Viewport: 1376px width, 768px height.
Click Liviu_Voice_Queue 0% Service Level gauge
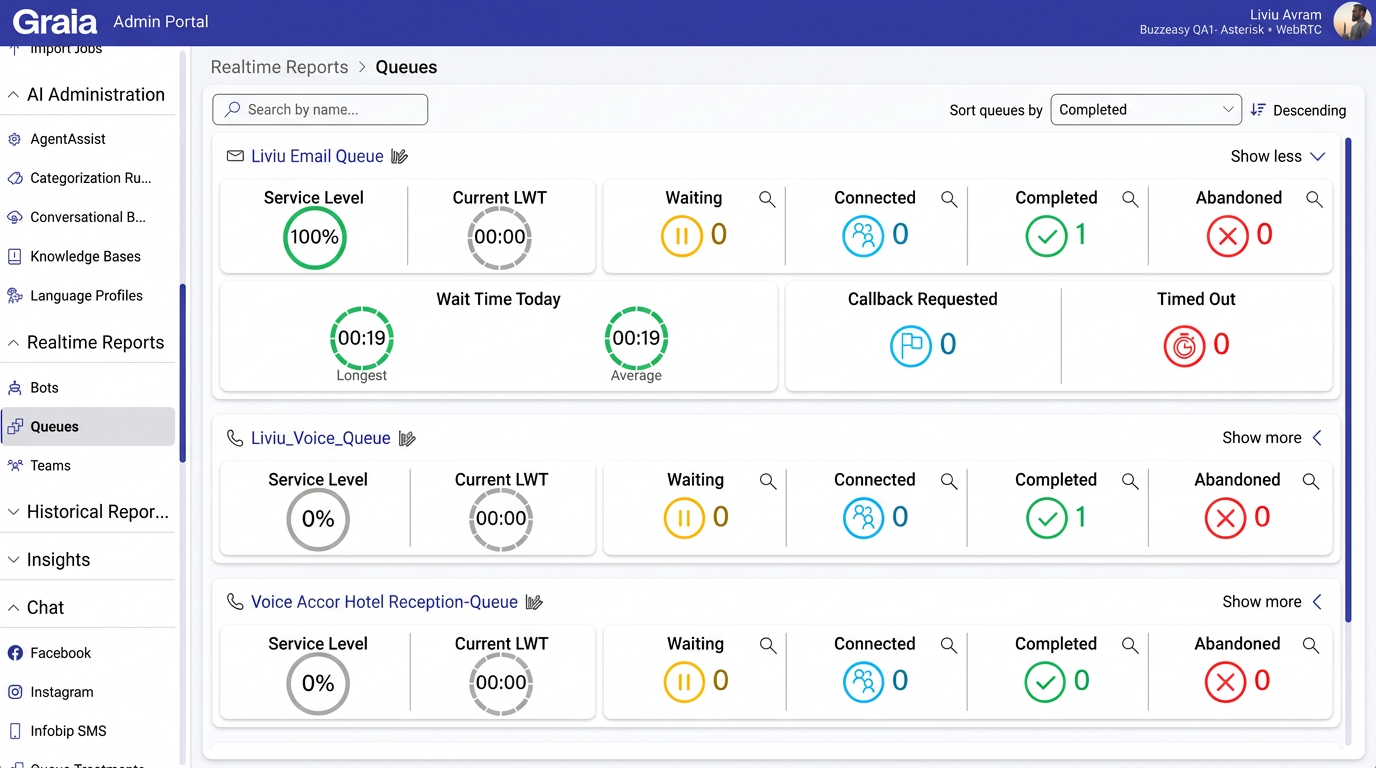[x=318, y=520]
